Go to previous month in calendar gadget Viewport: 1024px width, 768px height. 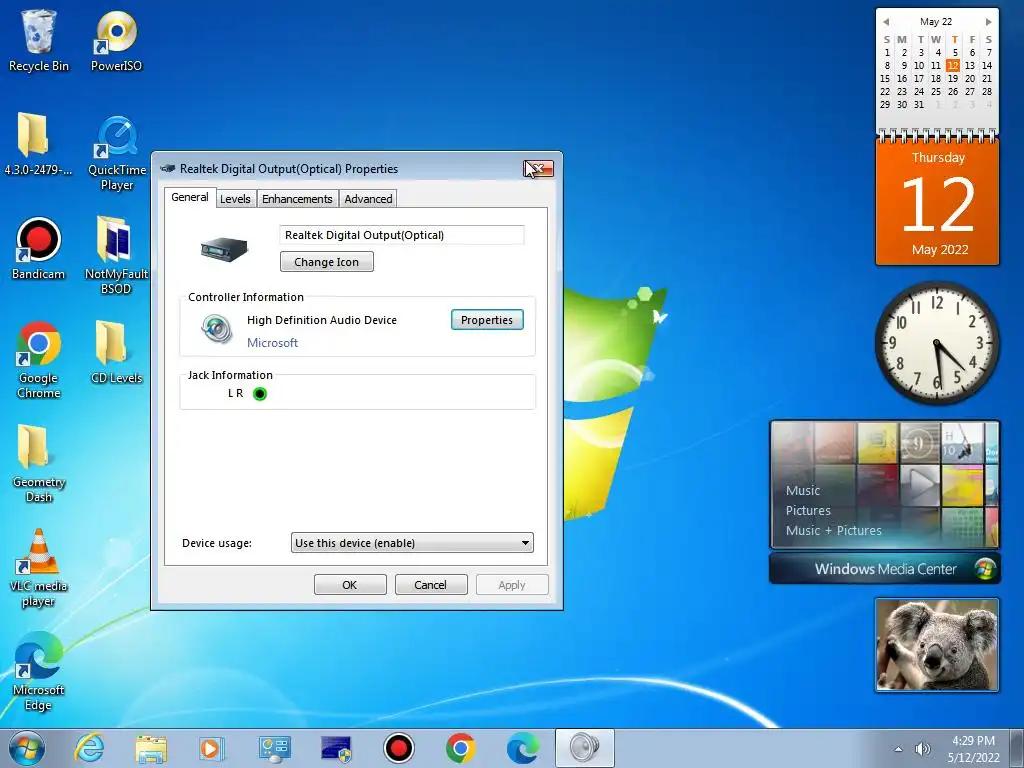tap(886, 22)
